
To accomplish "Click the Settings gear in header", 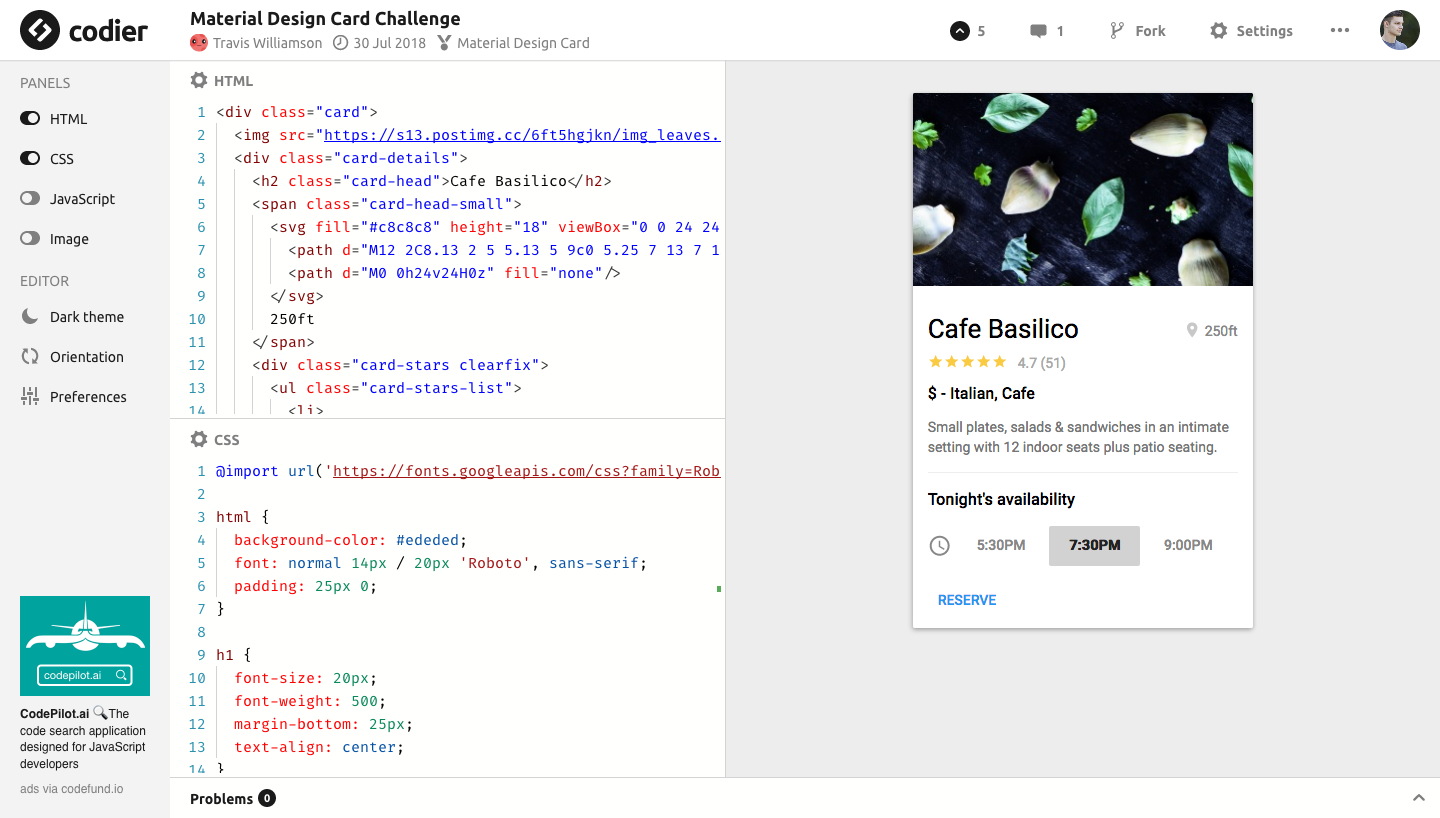I will coord(1218,31).
